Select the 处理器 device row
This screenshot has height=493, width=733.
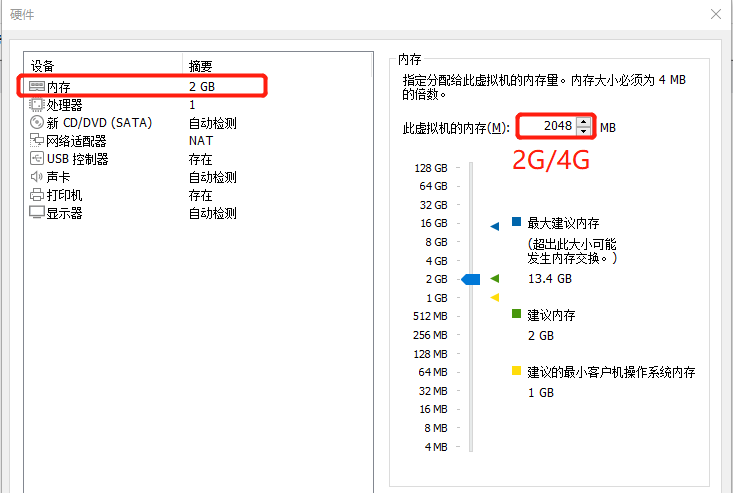click(199, 105)
